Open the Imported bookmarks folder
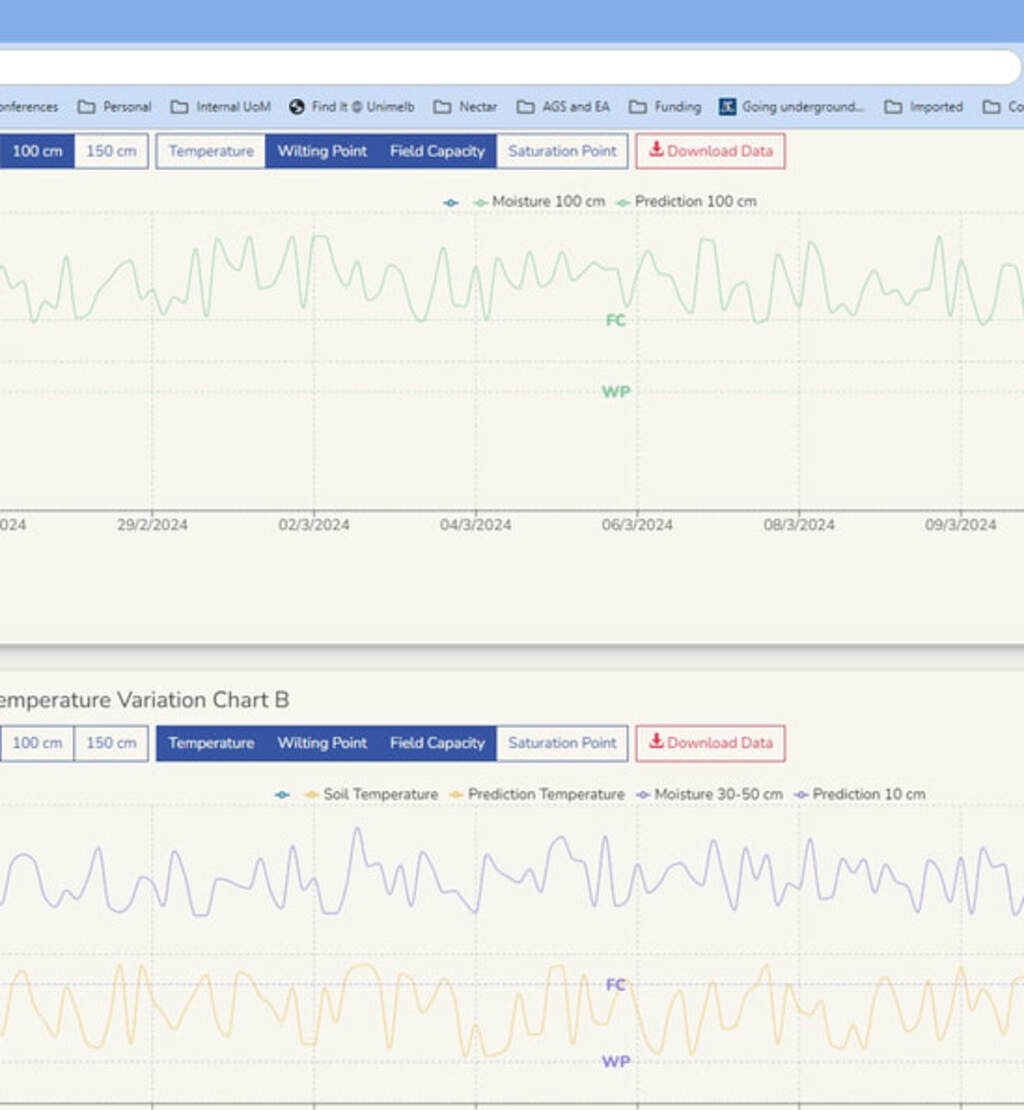Viewport: 1024px width, 1110px height. click(924, 107)
